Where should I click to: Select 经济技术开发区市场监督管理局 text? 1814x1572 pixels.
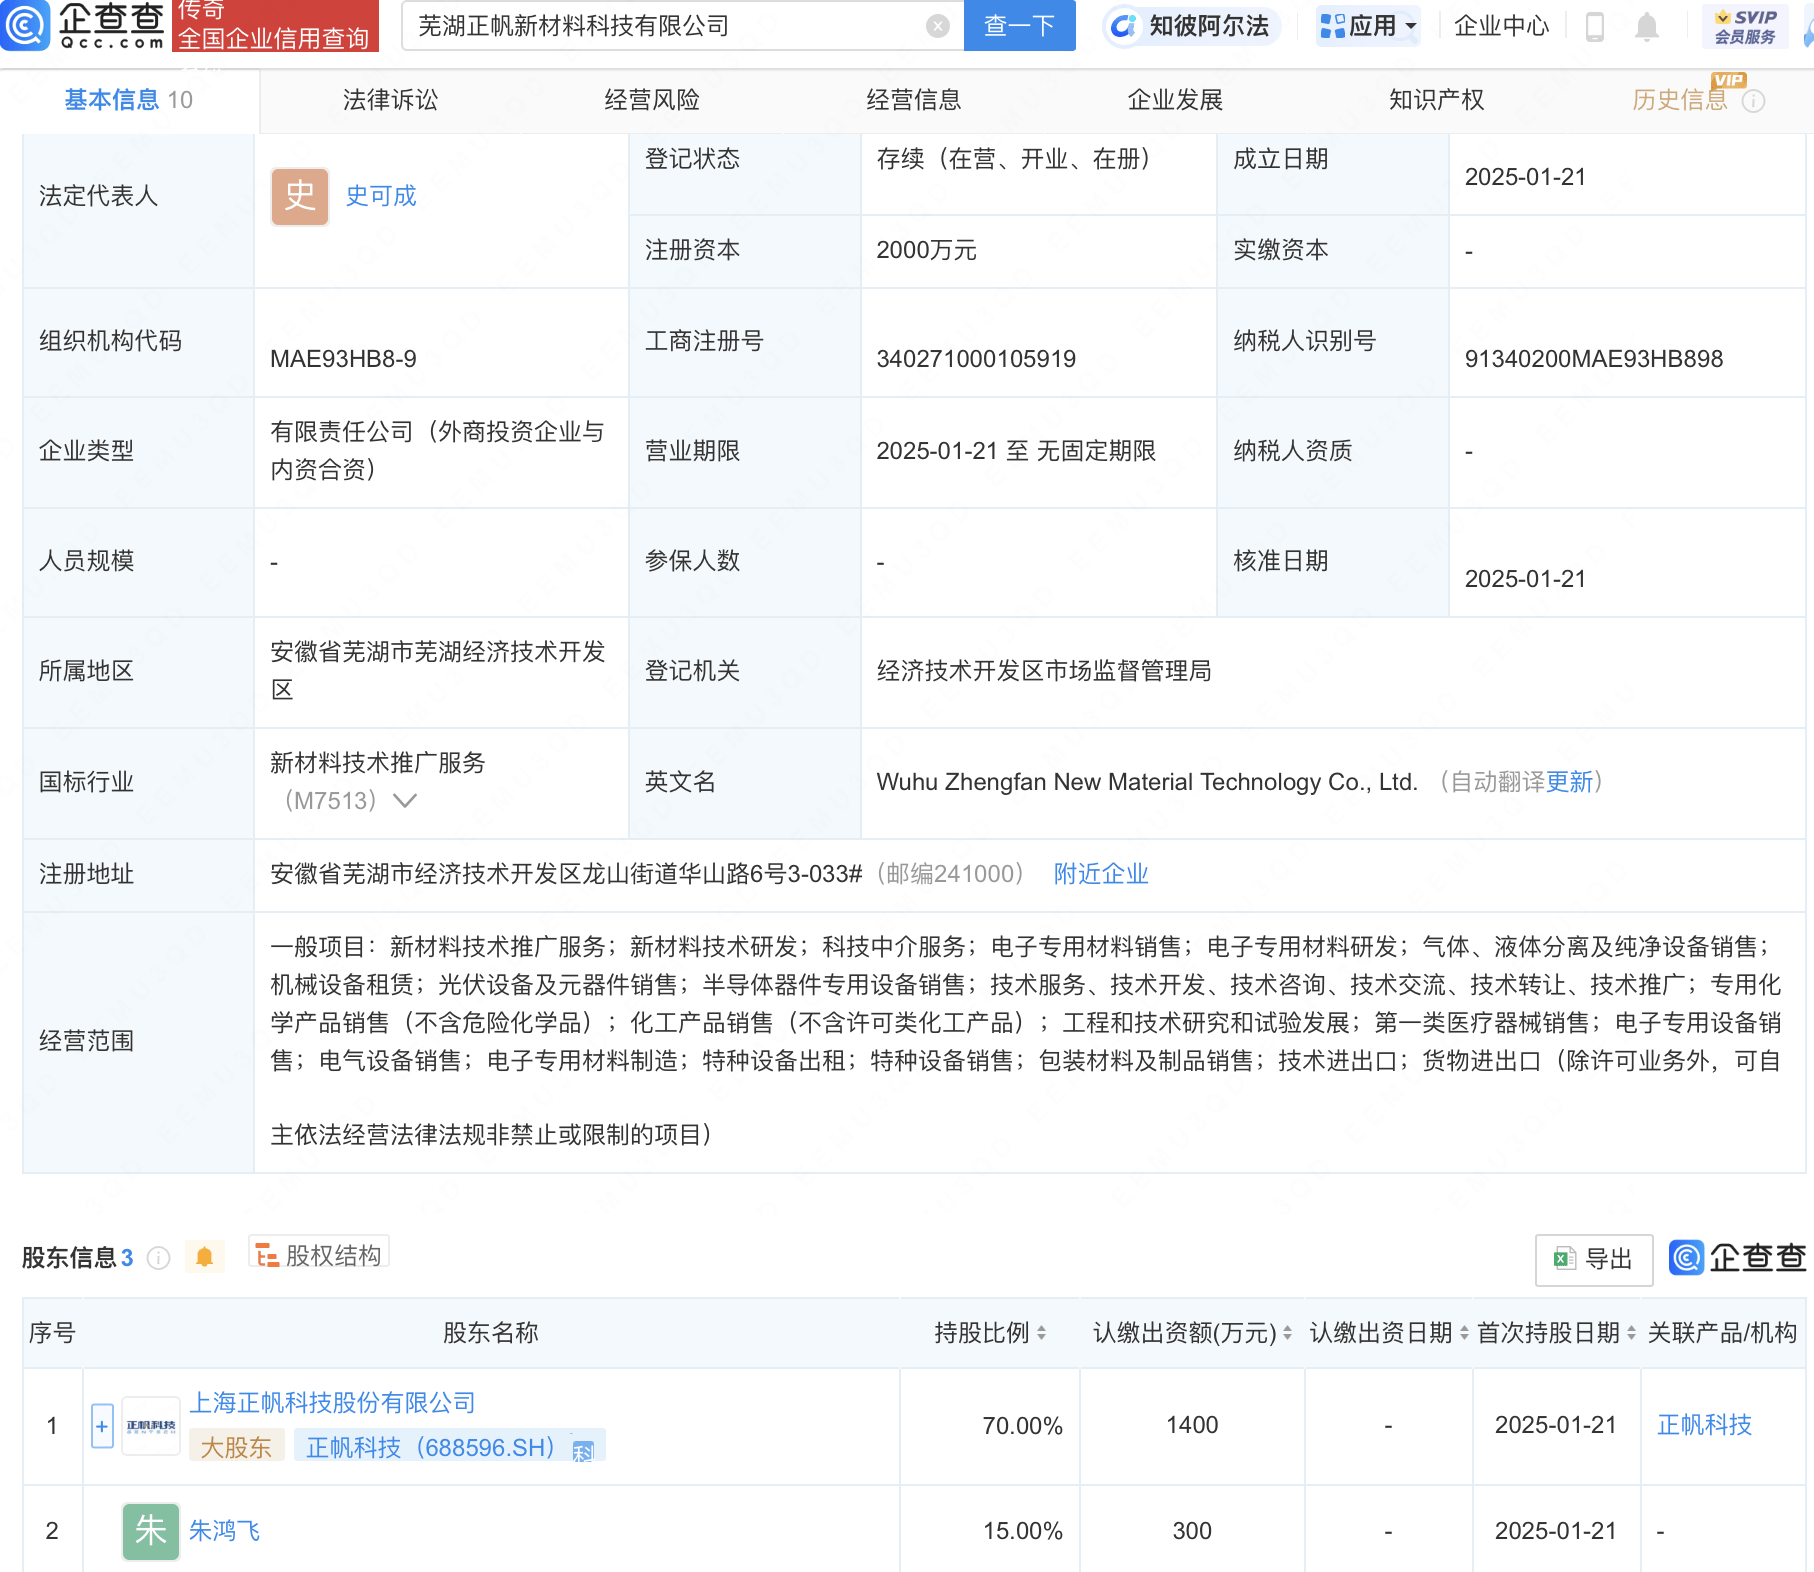tap(1044, 671)
